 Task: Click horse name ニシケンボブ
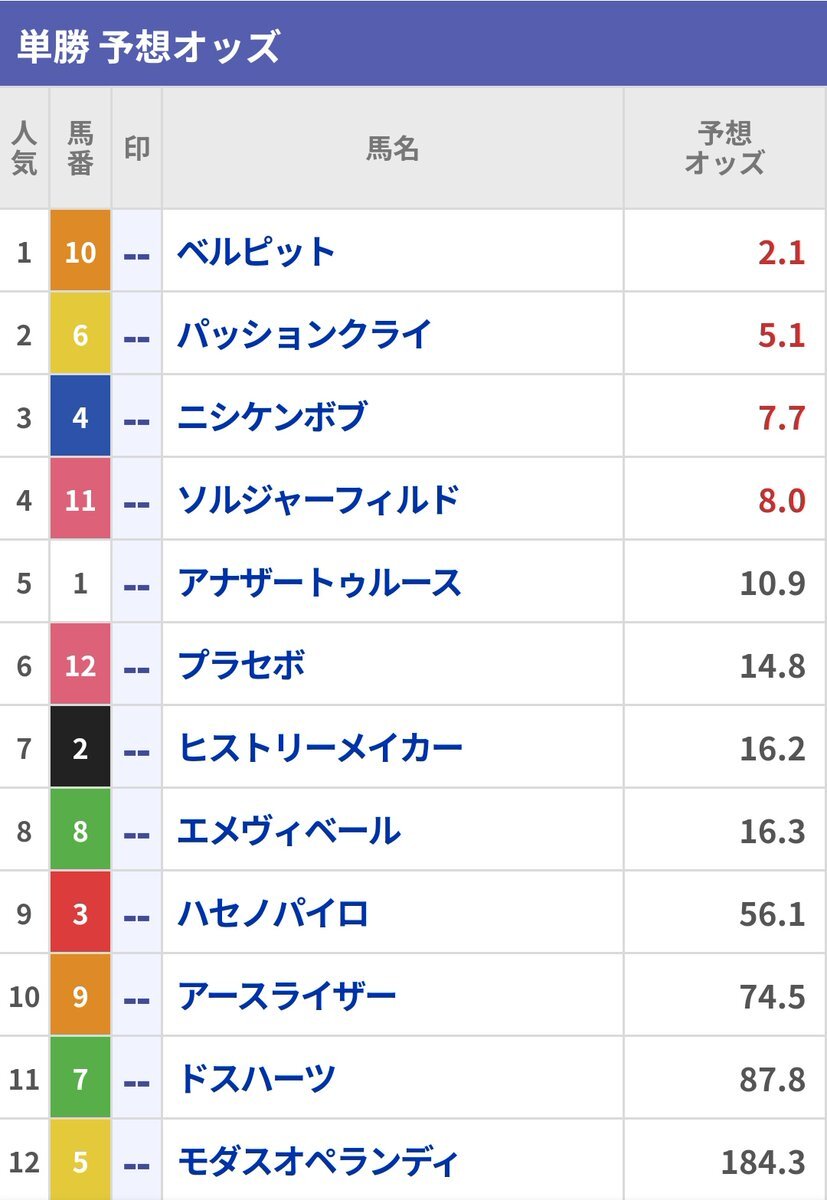272,417
